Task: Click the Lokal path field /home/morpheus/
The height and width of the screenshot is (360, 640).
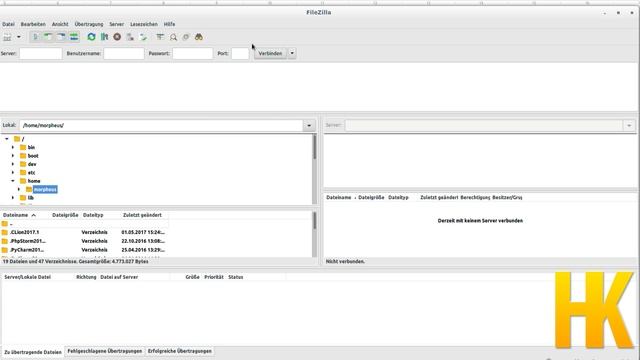Action: pos(161,125)
